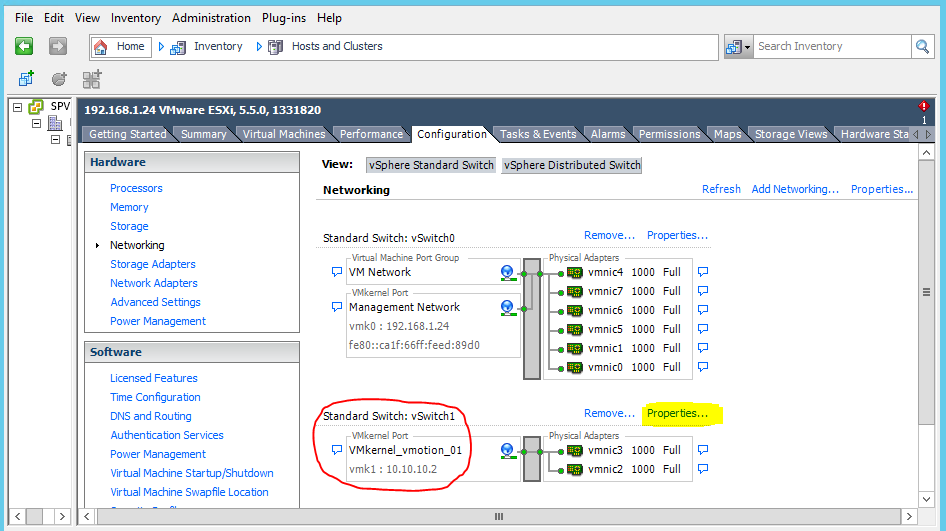The image size is (946, 531).
Task: Click the red alert icon in host header
Action: (923, 106)
